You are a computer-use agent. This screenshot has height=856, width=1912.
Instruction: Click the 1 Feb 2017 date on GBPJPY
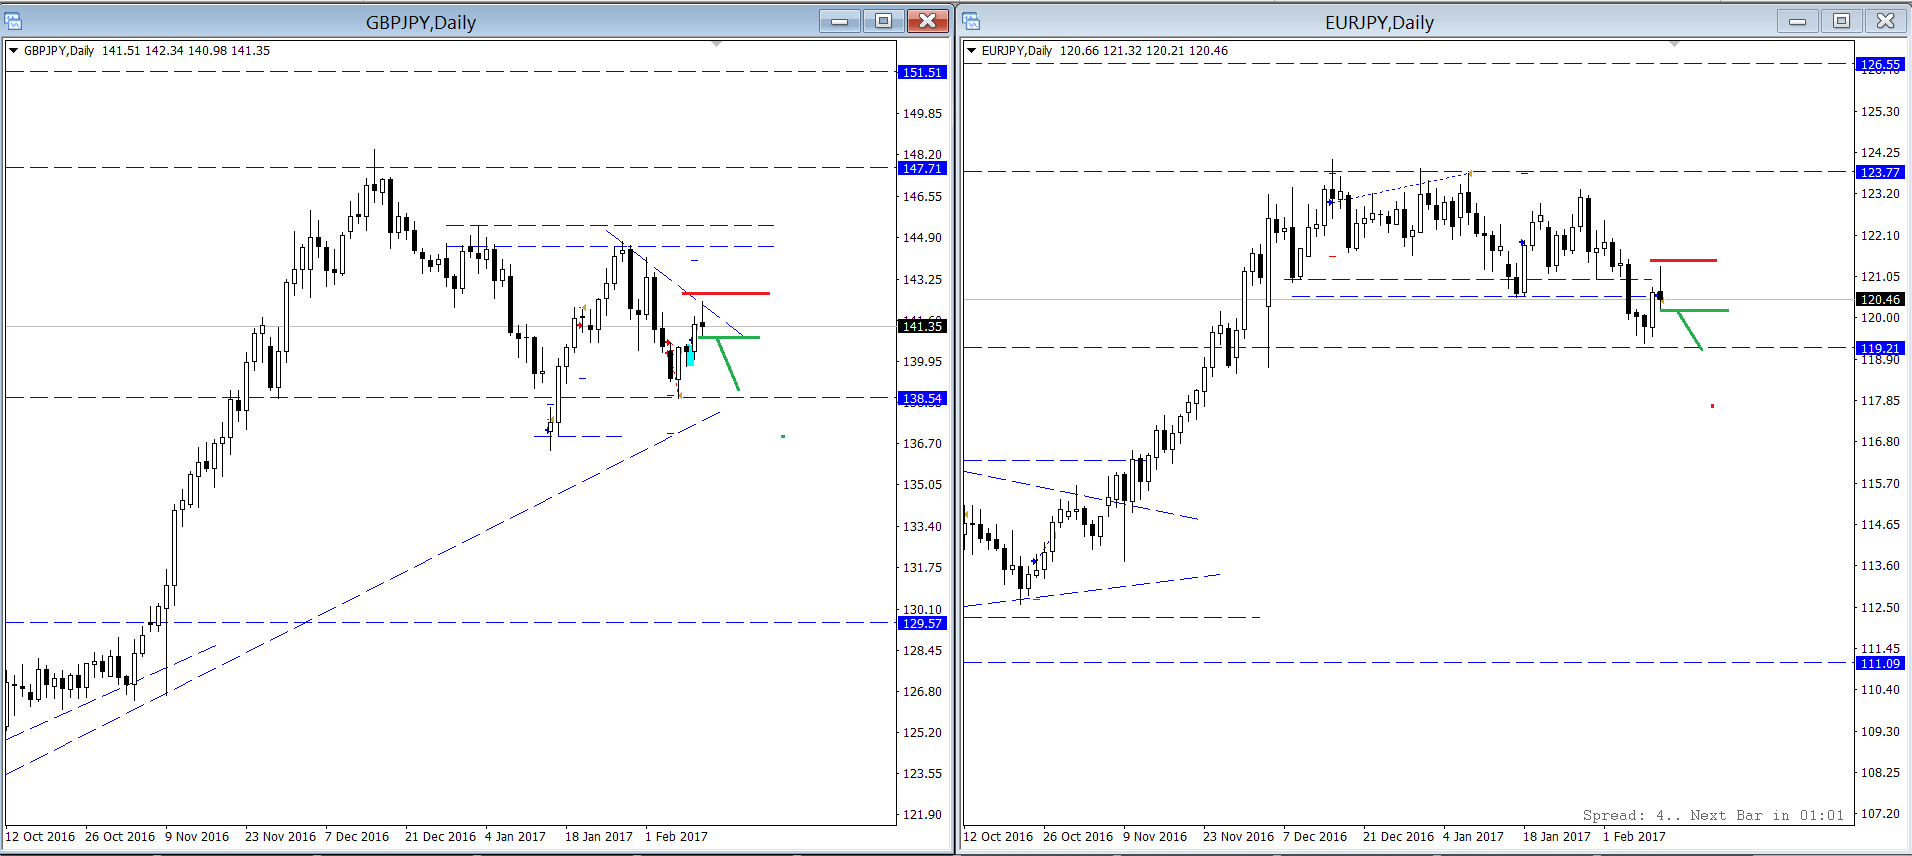(676, 837)
